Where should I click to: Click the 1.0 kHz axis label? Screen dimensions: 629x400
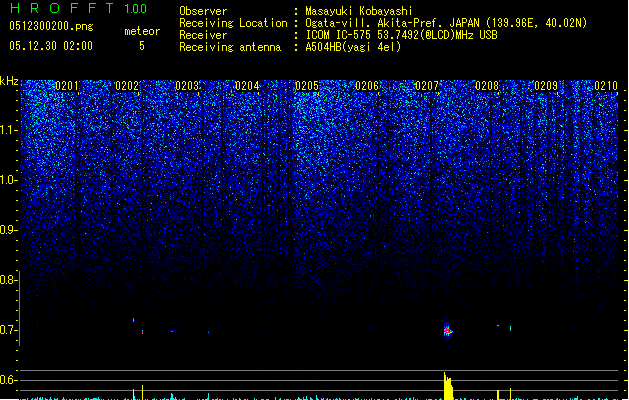tap(8, 180)
